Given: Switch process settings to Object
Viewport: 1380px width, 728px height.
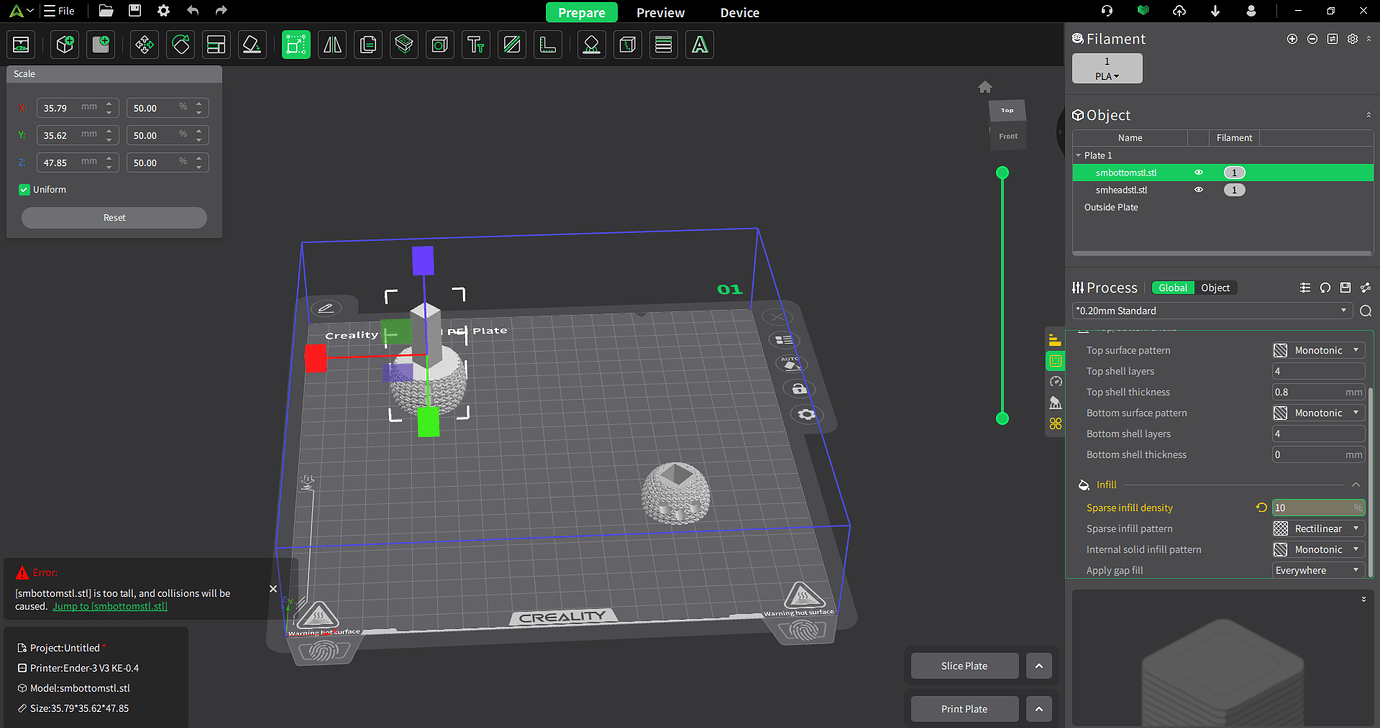Looking at the screenshot, I should (x=1215, y=288).
